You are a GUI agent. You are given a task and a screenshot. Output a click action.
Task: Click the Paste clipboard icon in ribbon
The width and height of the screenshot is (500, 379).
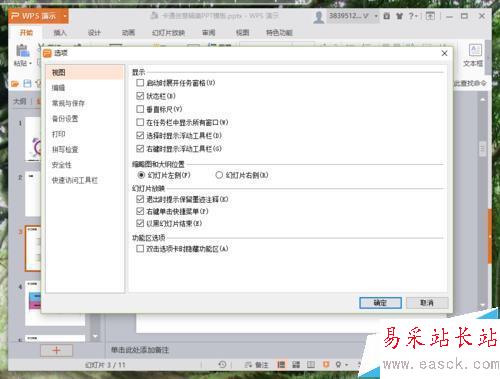click(23, 51)
